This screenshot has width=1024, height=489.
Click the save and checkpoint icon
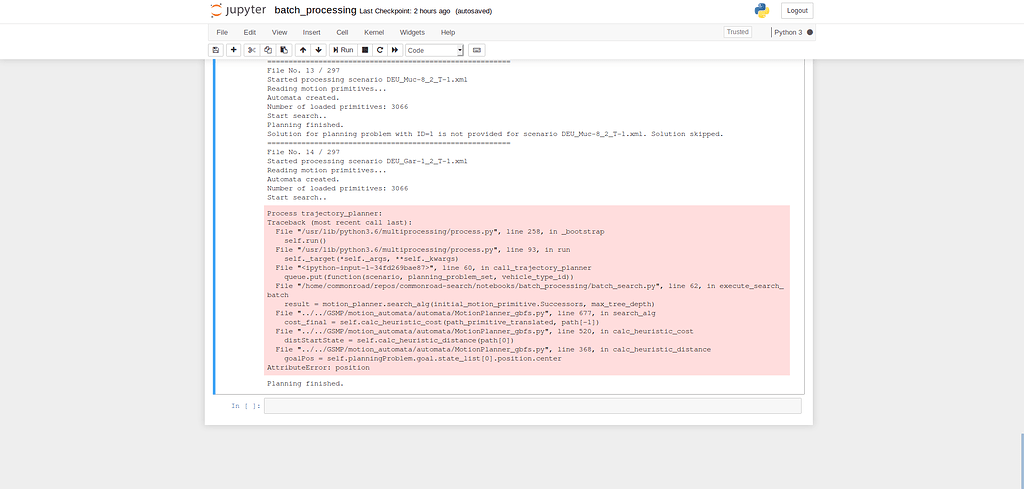(215, 50)
